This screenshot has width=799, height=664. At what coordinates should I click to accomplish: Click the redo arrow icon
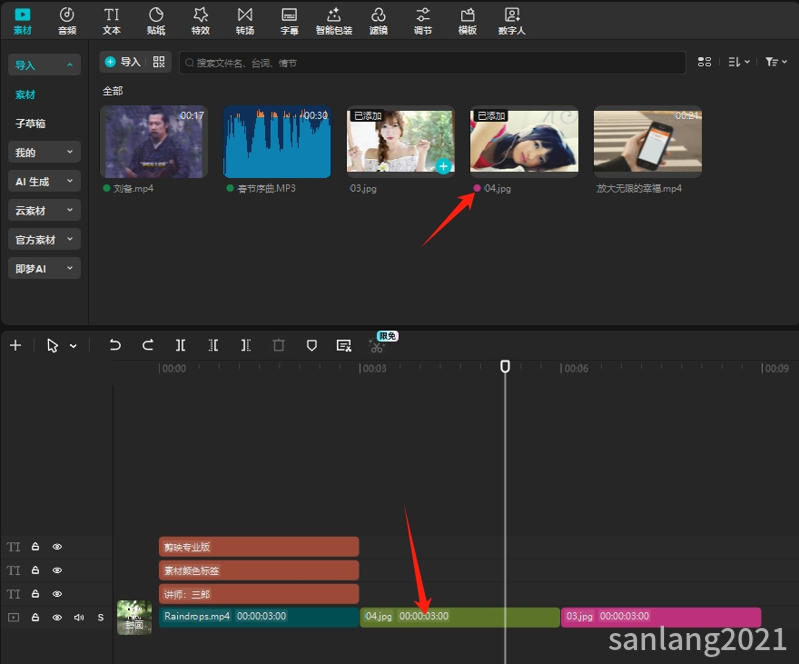click(148, 345)
